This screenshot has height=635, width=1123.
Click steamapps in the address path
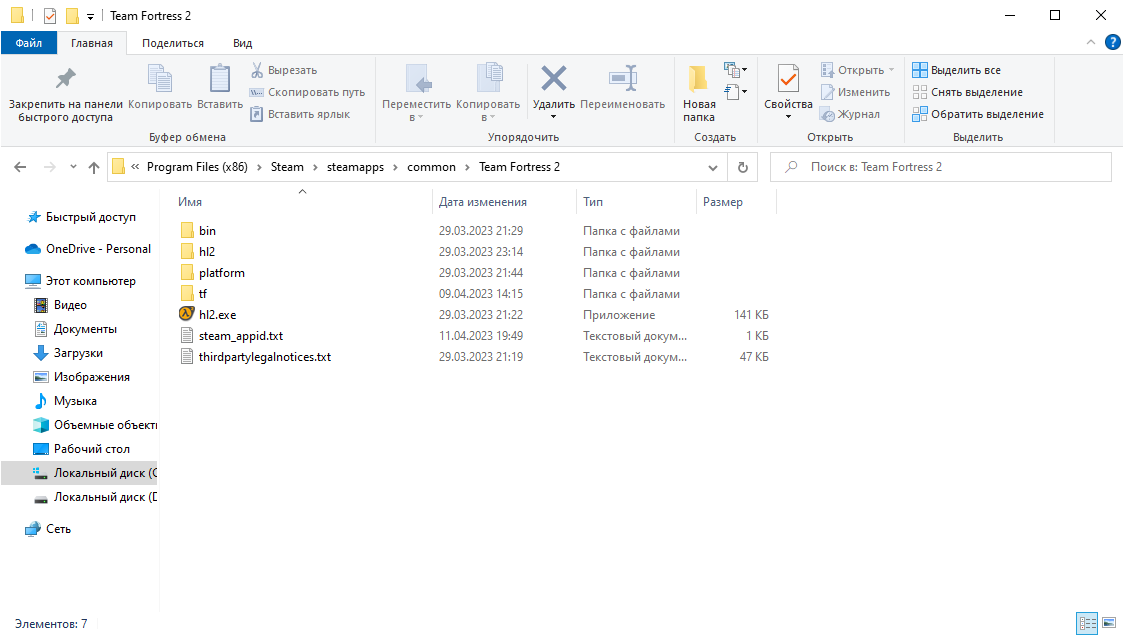pos(355,167)
